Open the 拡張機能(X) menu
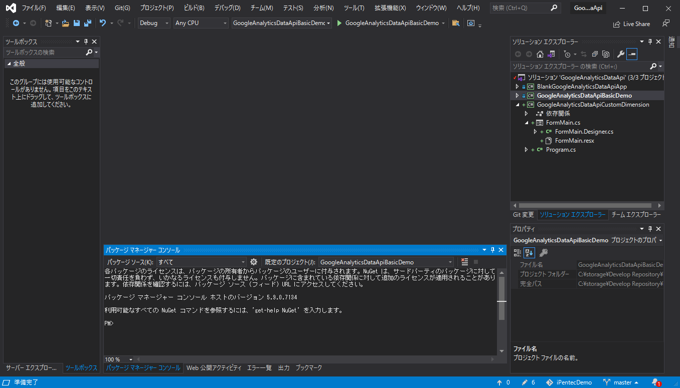Viewport: 680px width, 388px height. (390, 8)
